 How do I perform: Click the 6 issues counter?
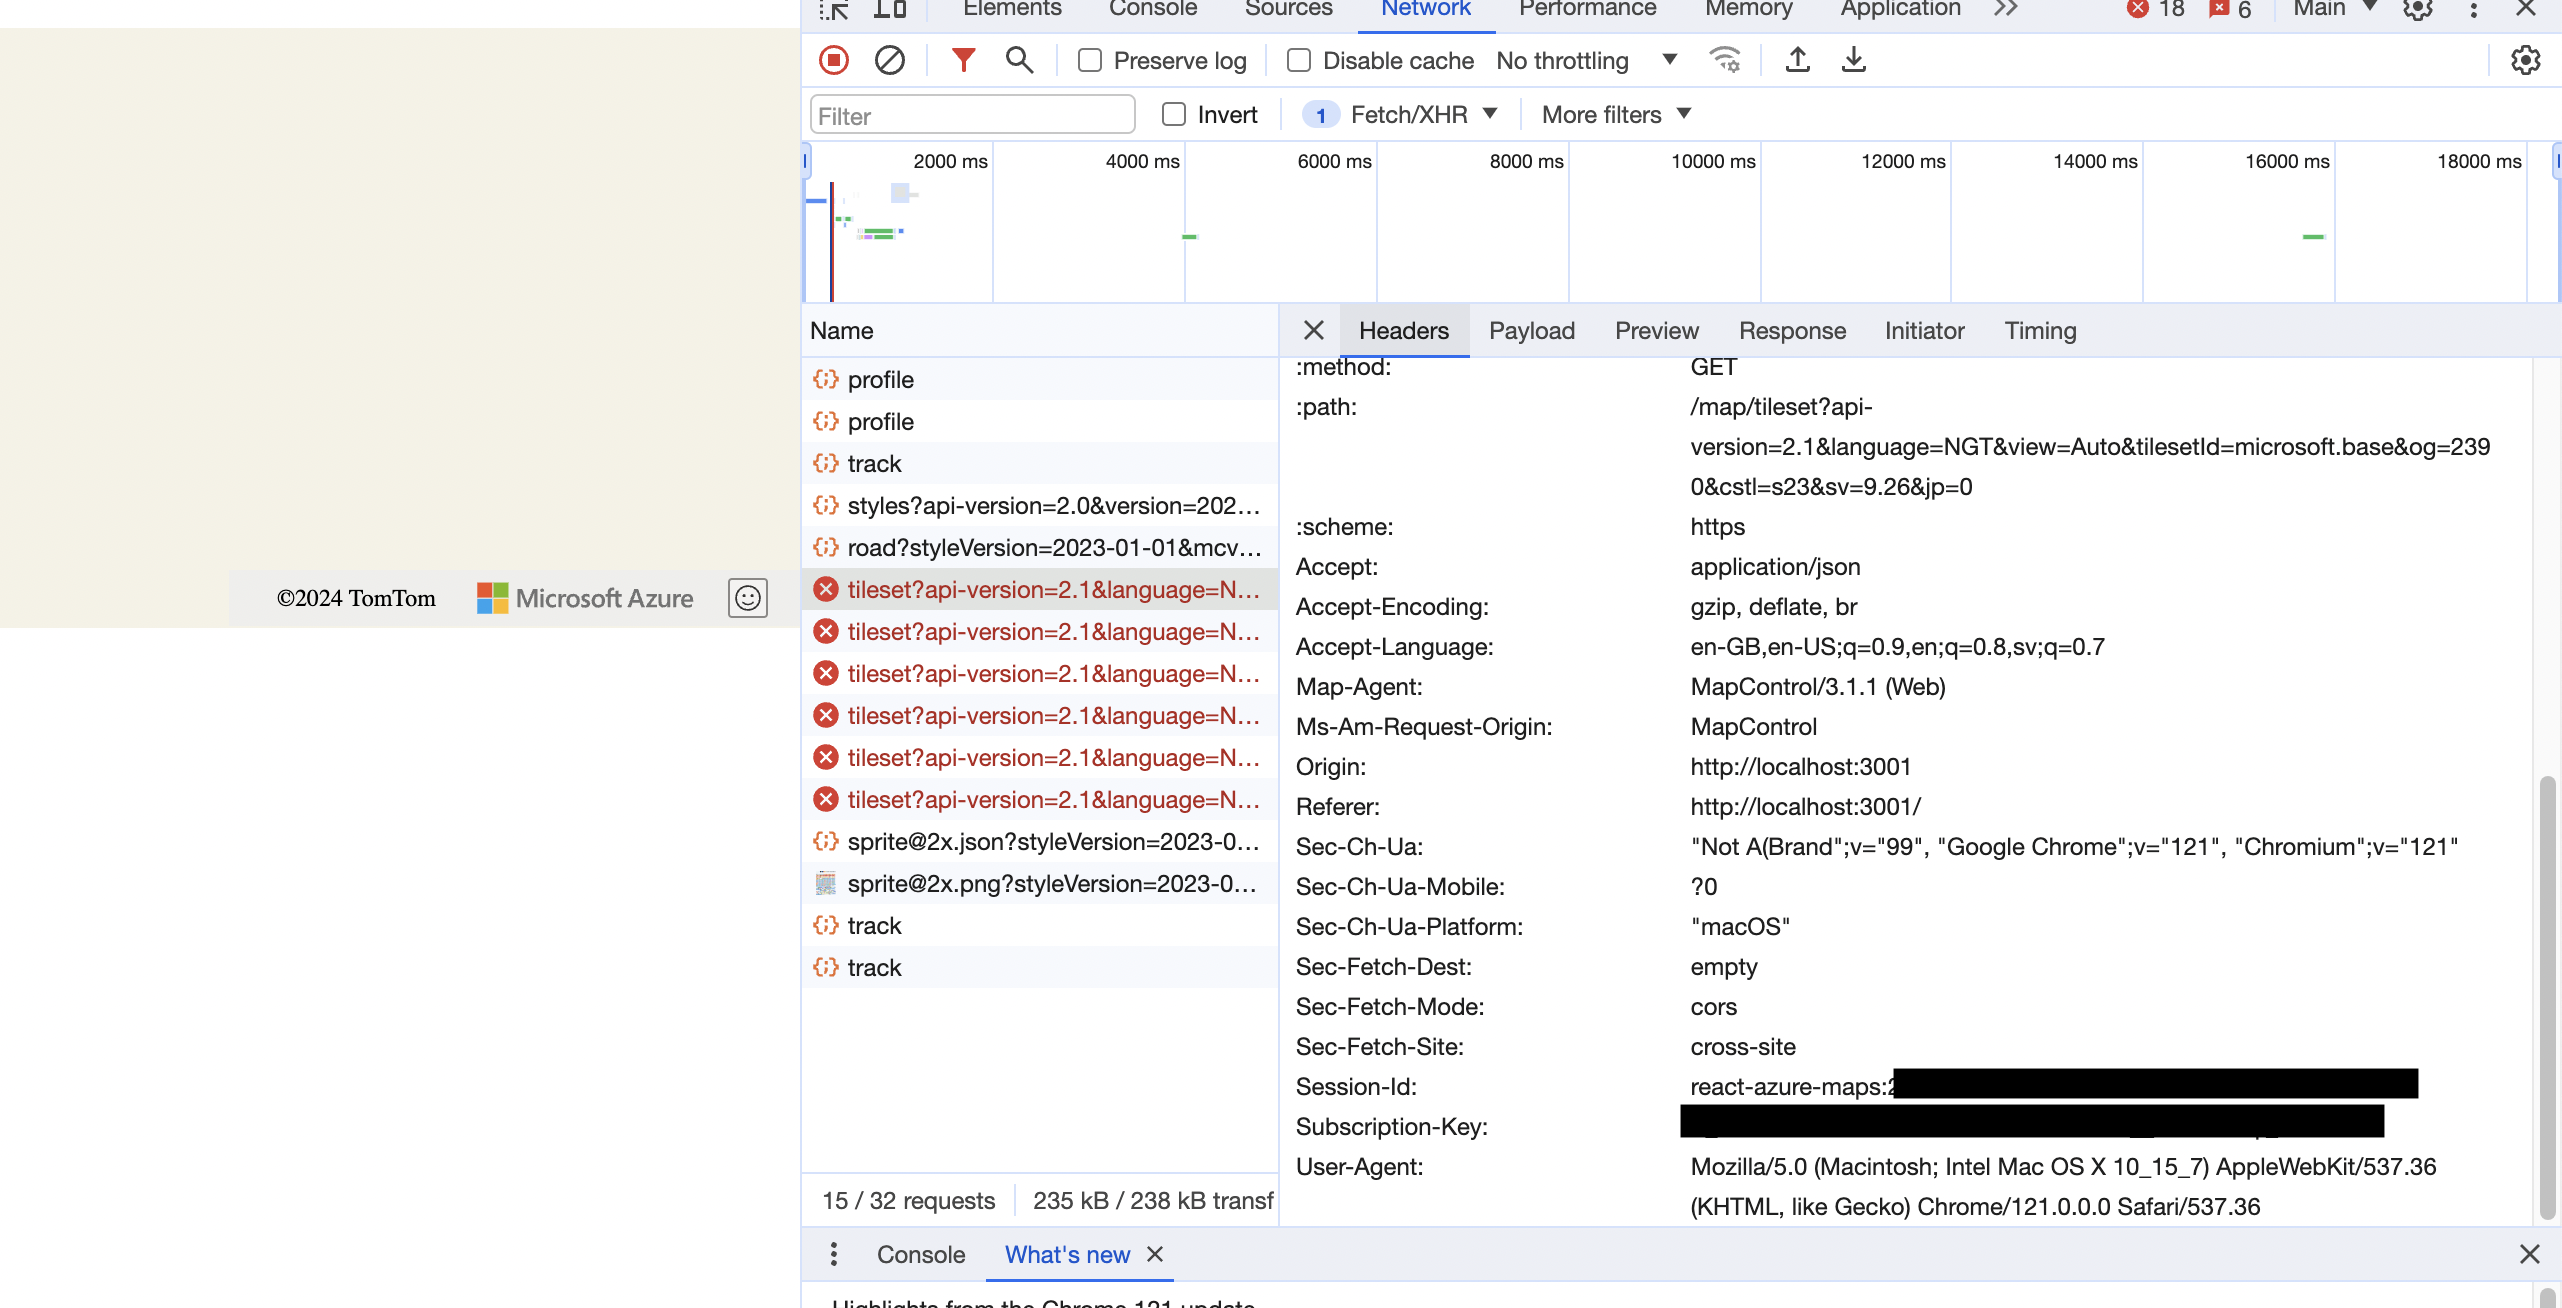(2230, 9)
